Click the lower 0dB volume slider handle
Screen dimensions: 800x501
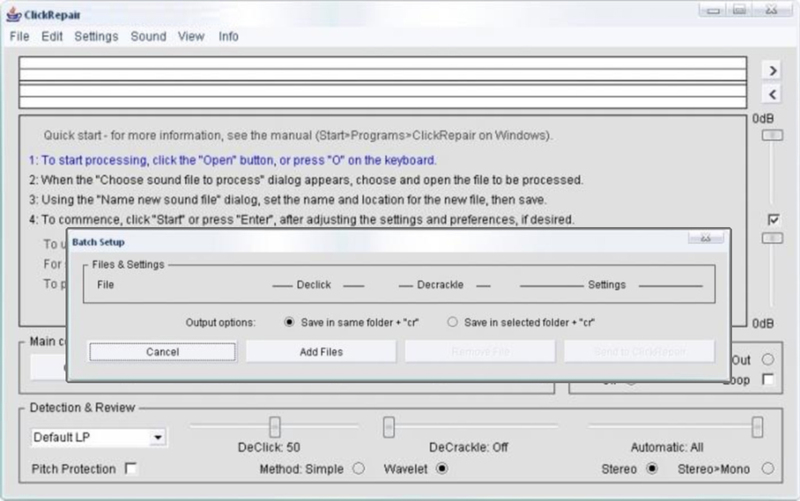coord(772,238)
